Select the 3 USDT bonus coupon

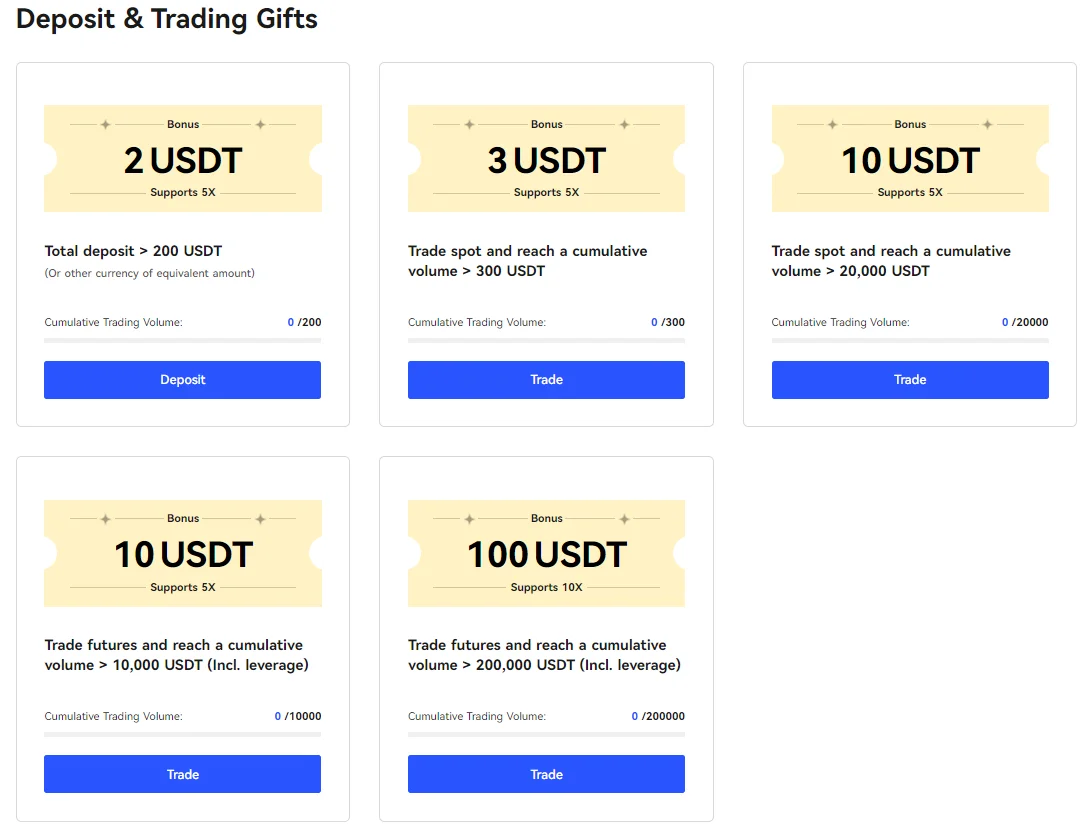pyautogui.click(x=546, y=158)
